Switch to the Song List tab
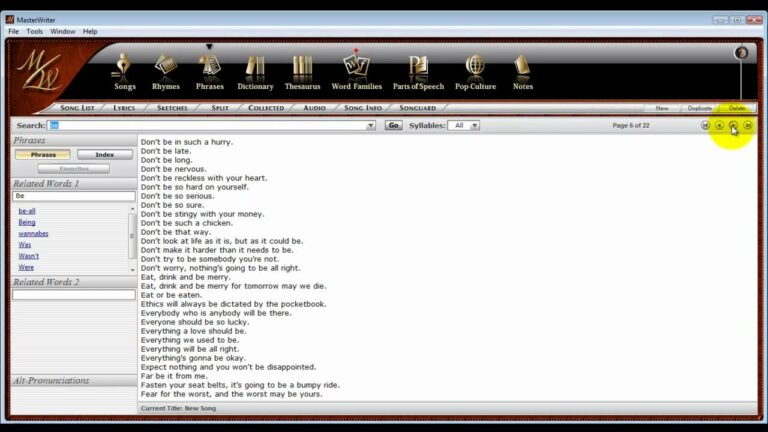This screenshot has height=432, width=768. tap(77, 108)
